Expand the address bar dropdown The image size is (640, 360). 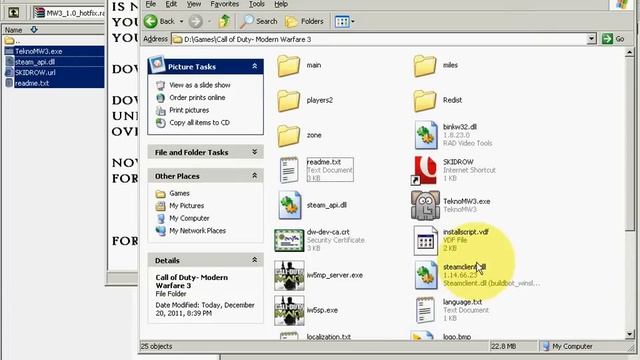(x=591, y=39)
